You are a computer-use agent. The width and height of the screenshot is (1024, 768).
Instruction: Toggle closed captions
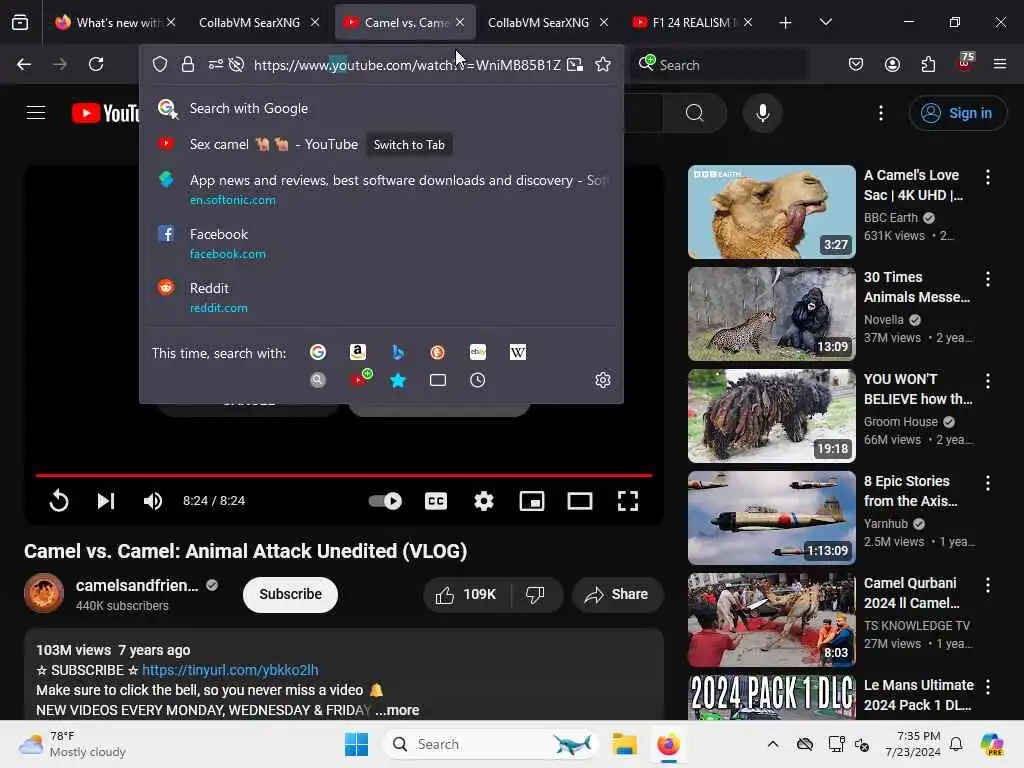[x=436, y=501]
